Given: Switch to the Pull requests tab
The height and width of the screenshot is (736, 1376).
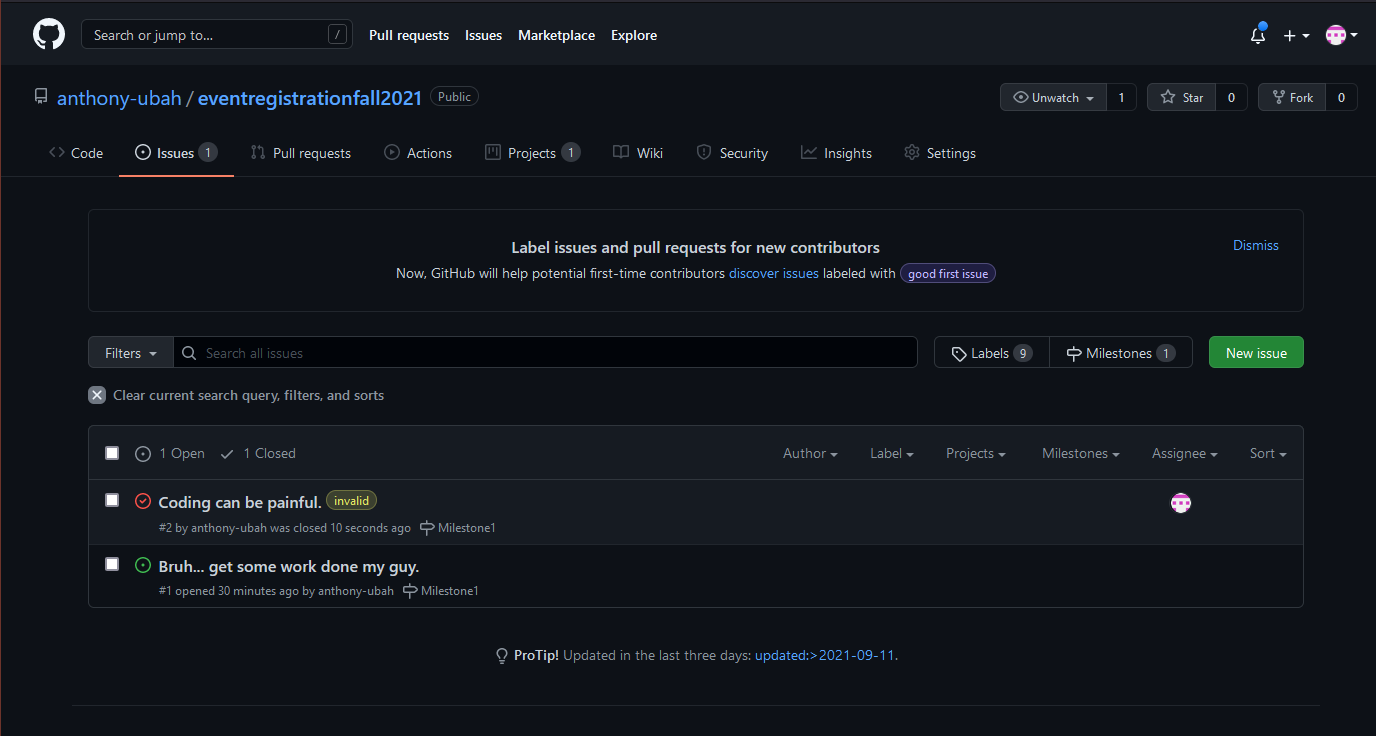Looking at the screenshot, I should pyautogui.click(x=300, y=153).
